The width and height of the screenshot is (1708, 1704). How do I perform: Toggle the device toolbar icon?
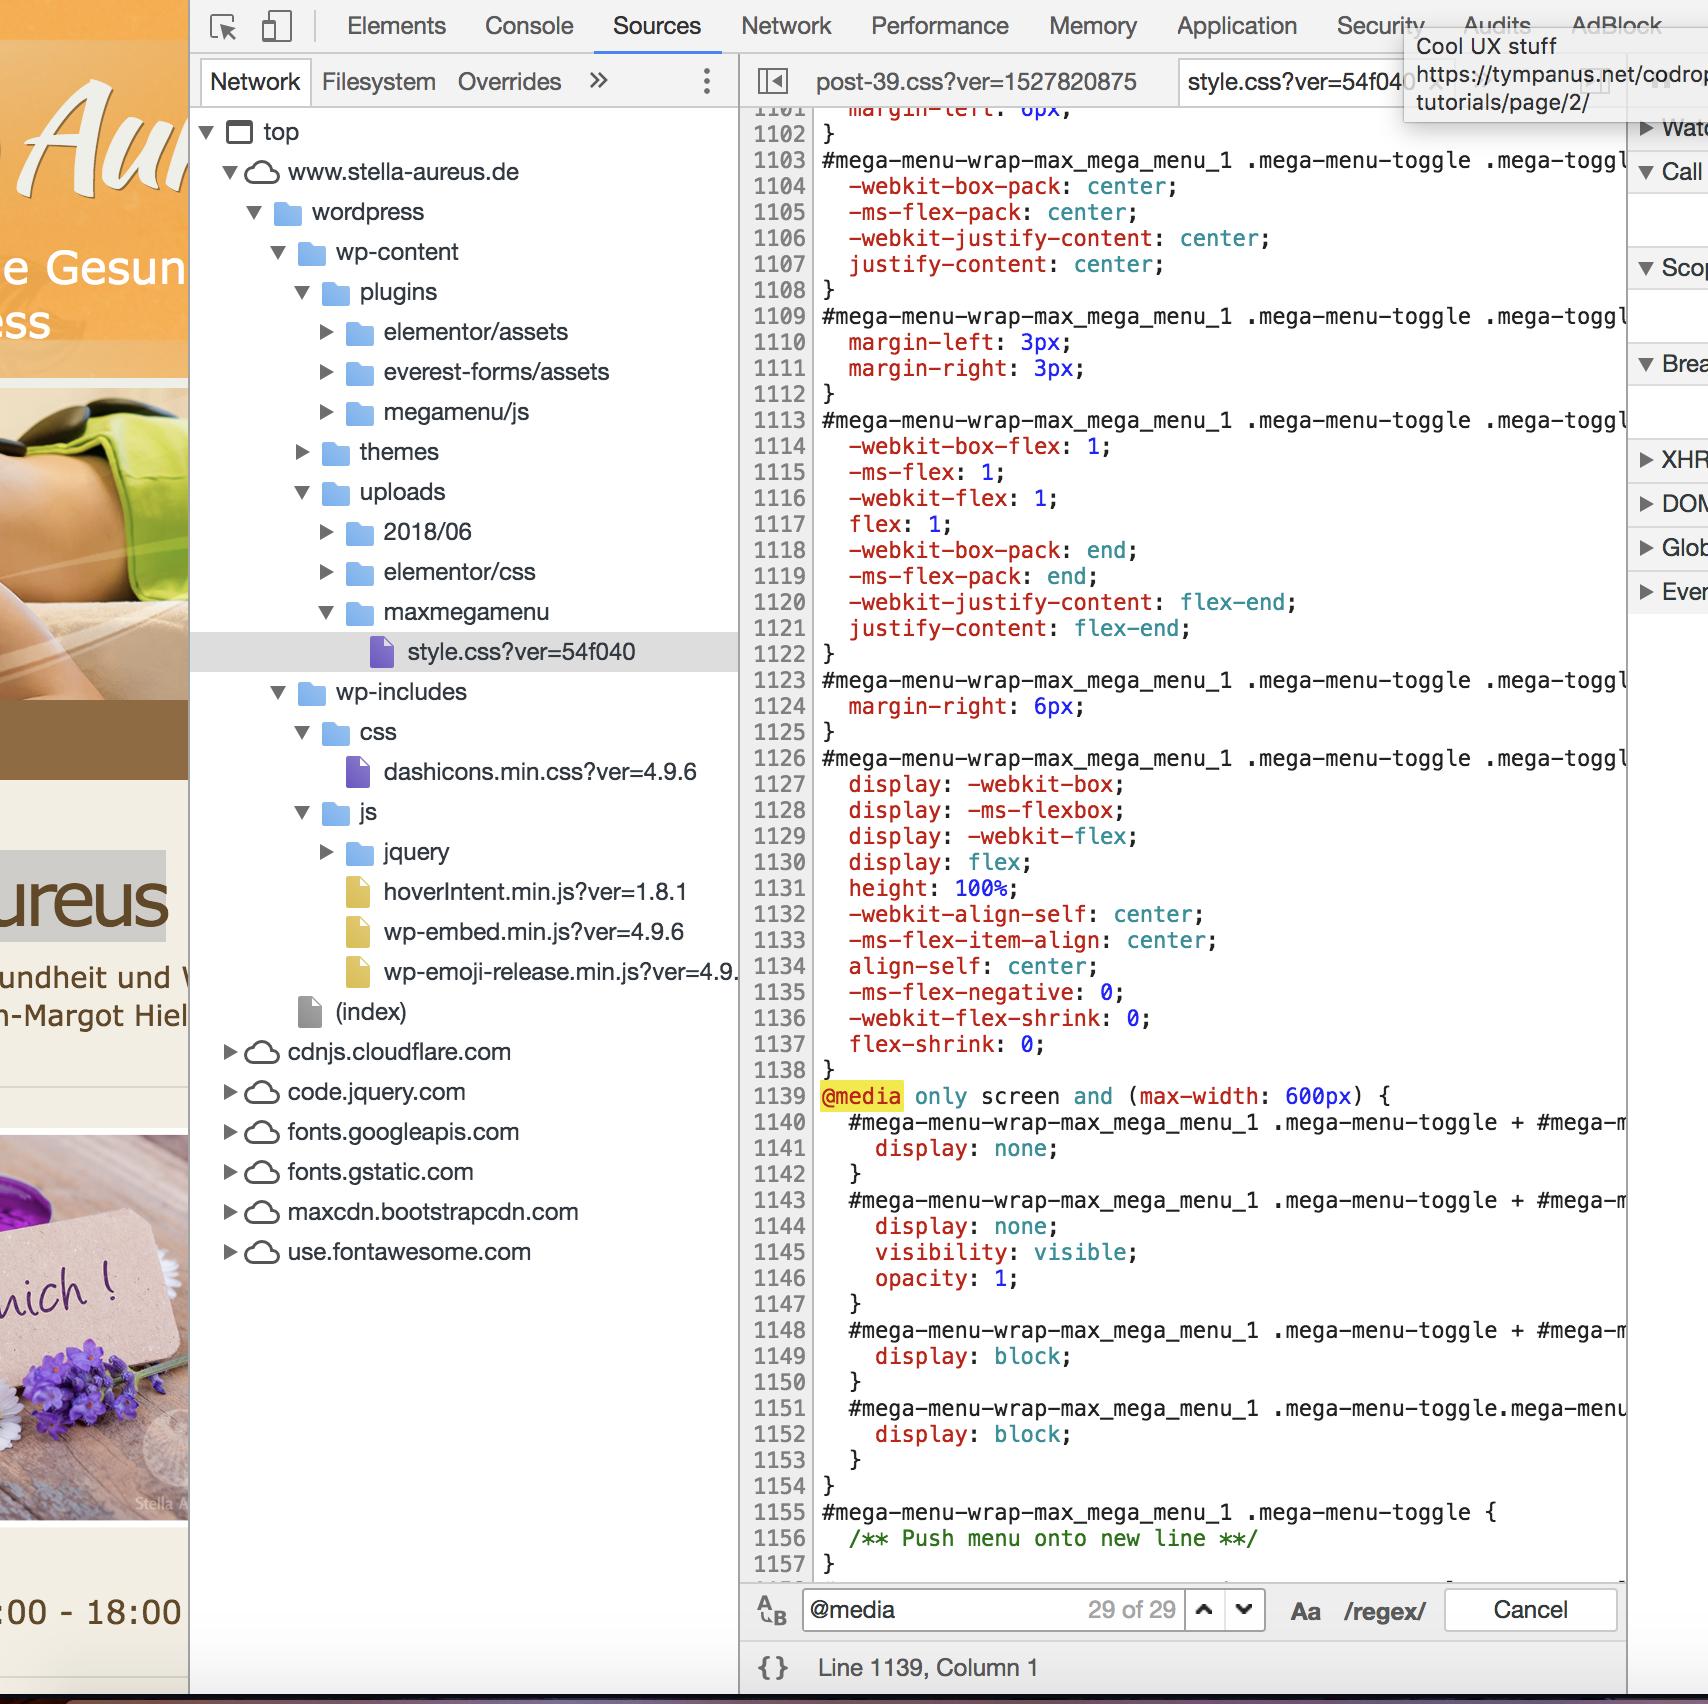(x=276, y=27)
